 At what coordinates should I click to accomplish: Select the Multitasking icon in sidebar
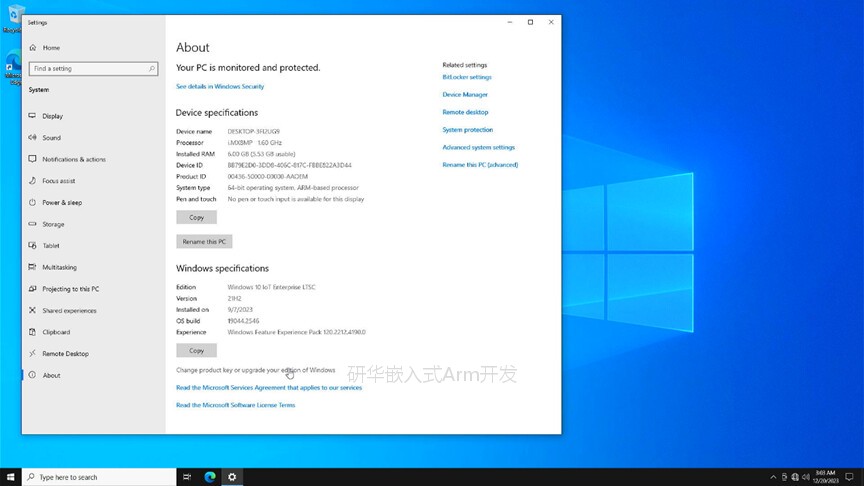32,267
